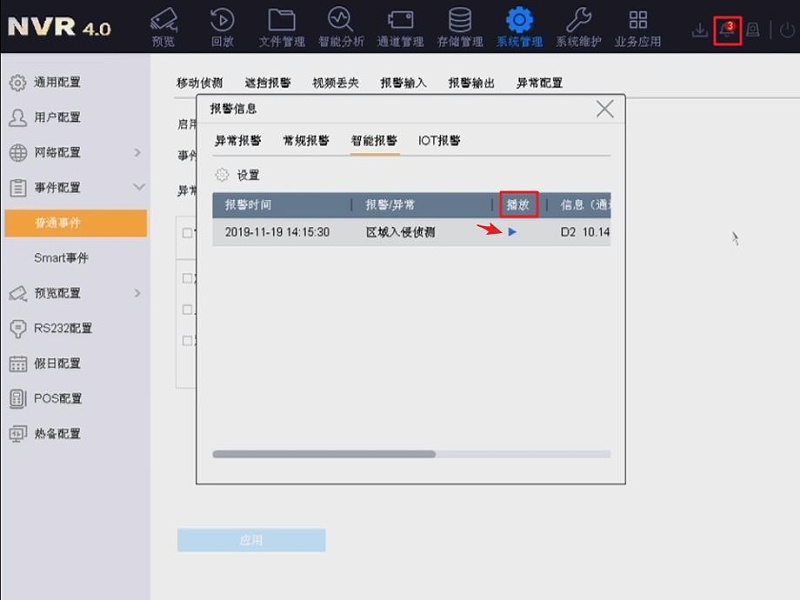Expand the 预览配置 sidebar section

[x=58, y=293]
